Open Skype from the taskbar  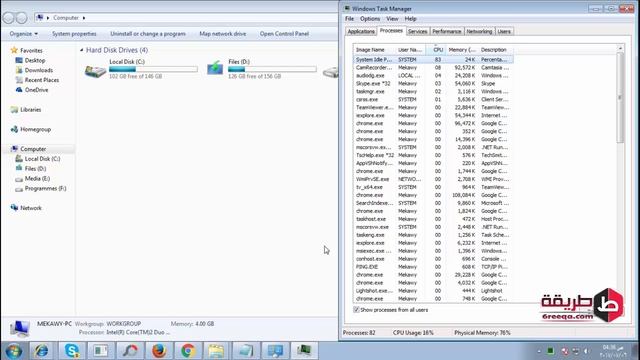click(x=71, y=351)
